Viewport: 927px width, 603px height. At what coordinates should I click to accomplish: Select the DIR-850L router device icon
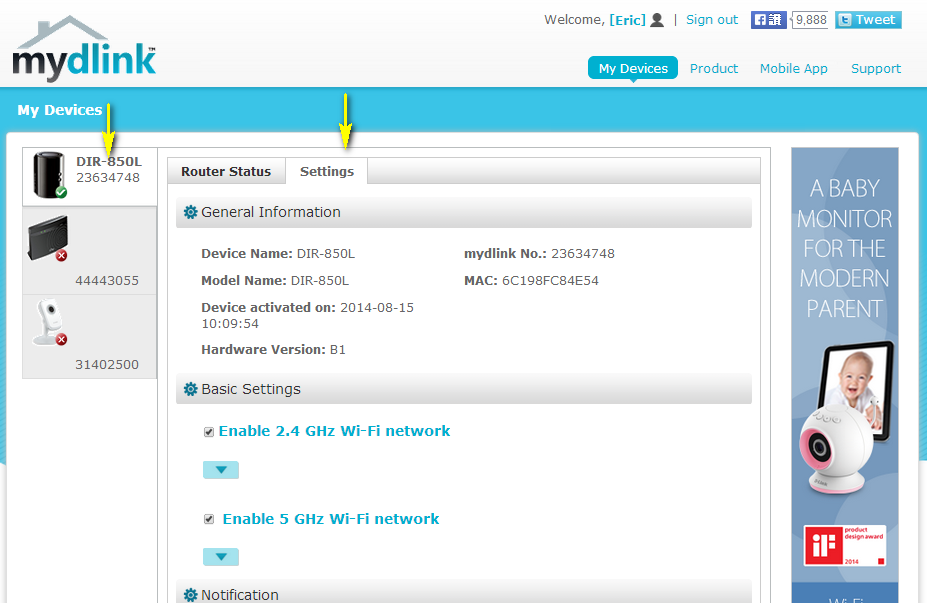click(x=48, y=174)
